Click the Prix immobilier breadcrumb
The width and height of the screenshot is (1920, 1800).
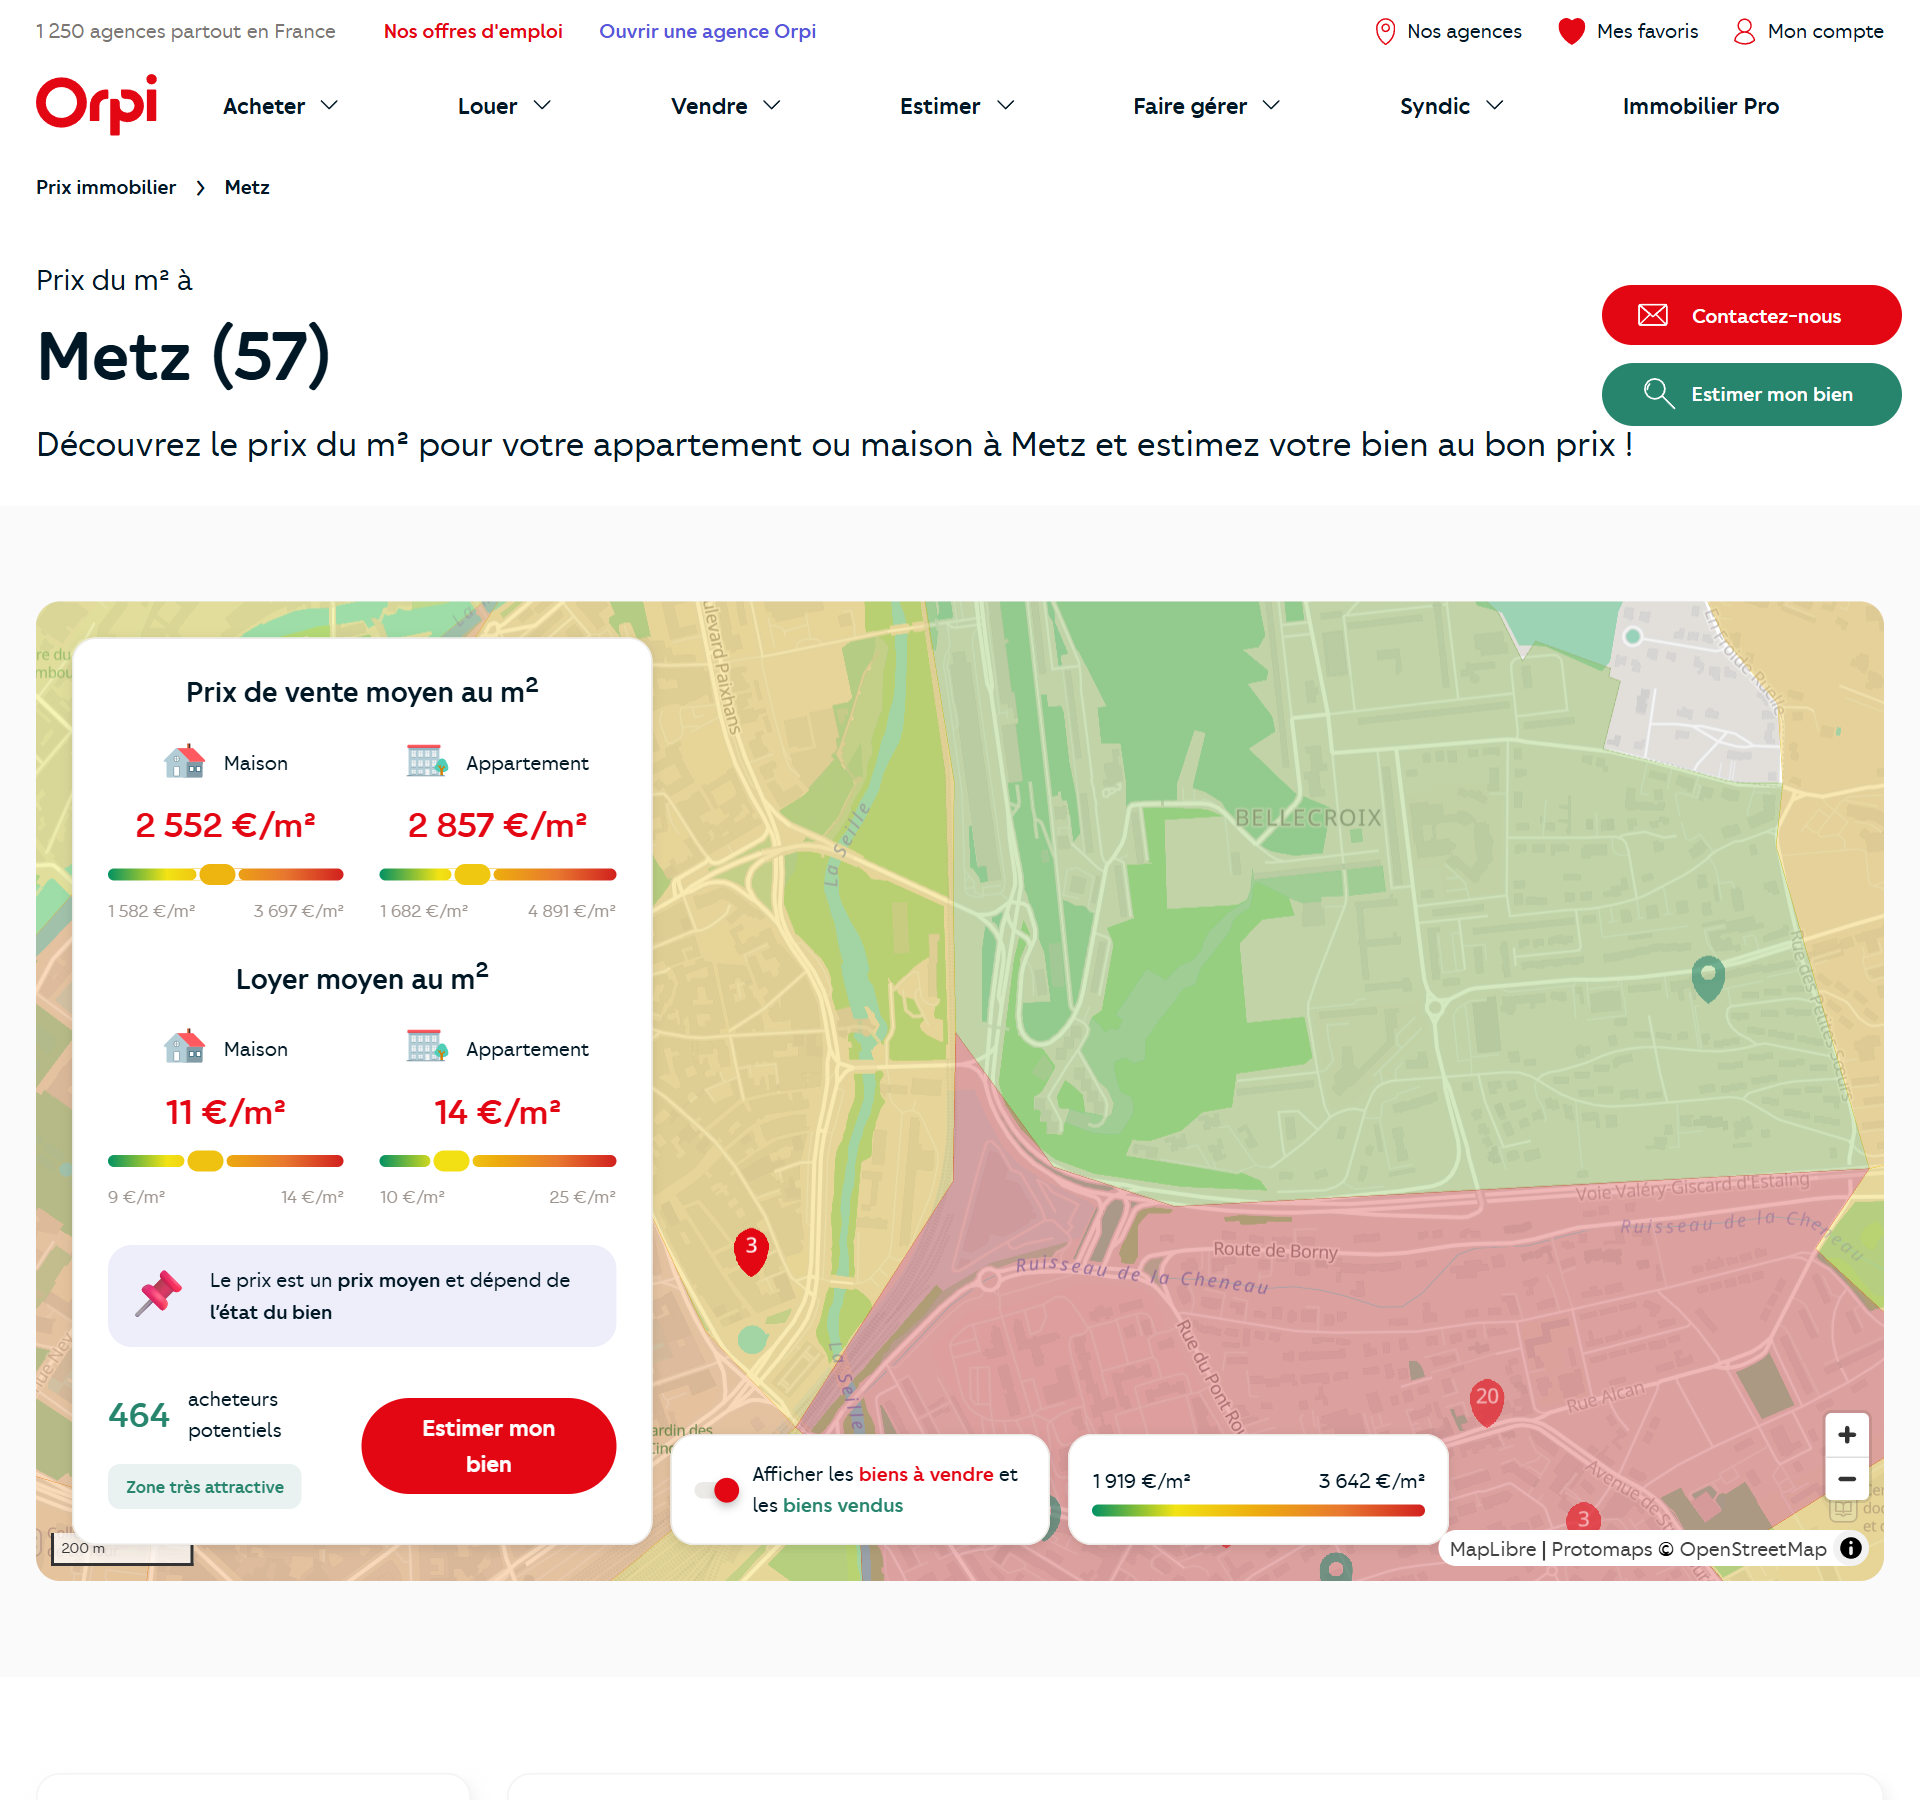[106, 187]
